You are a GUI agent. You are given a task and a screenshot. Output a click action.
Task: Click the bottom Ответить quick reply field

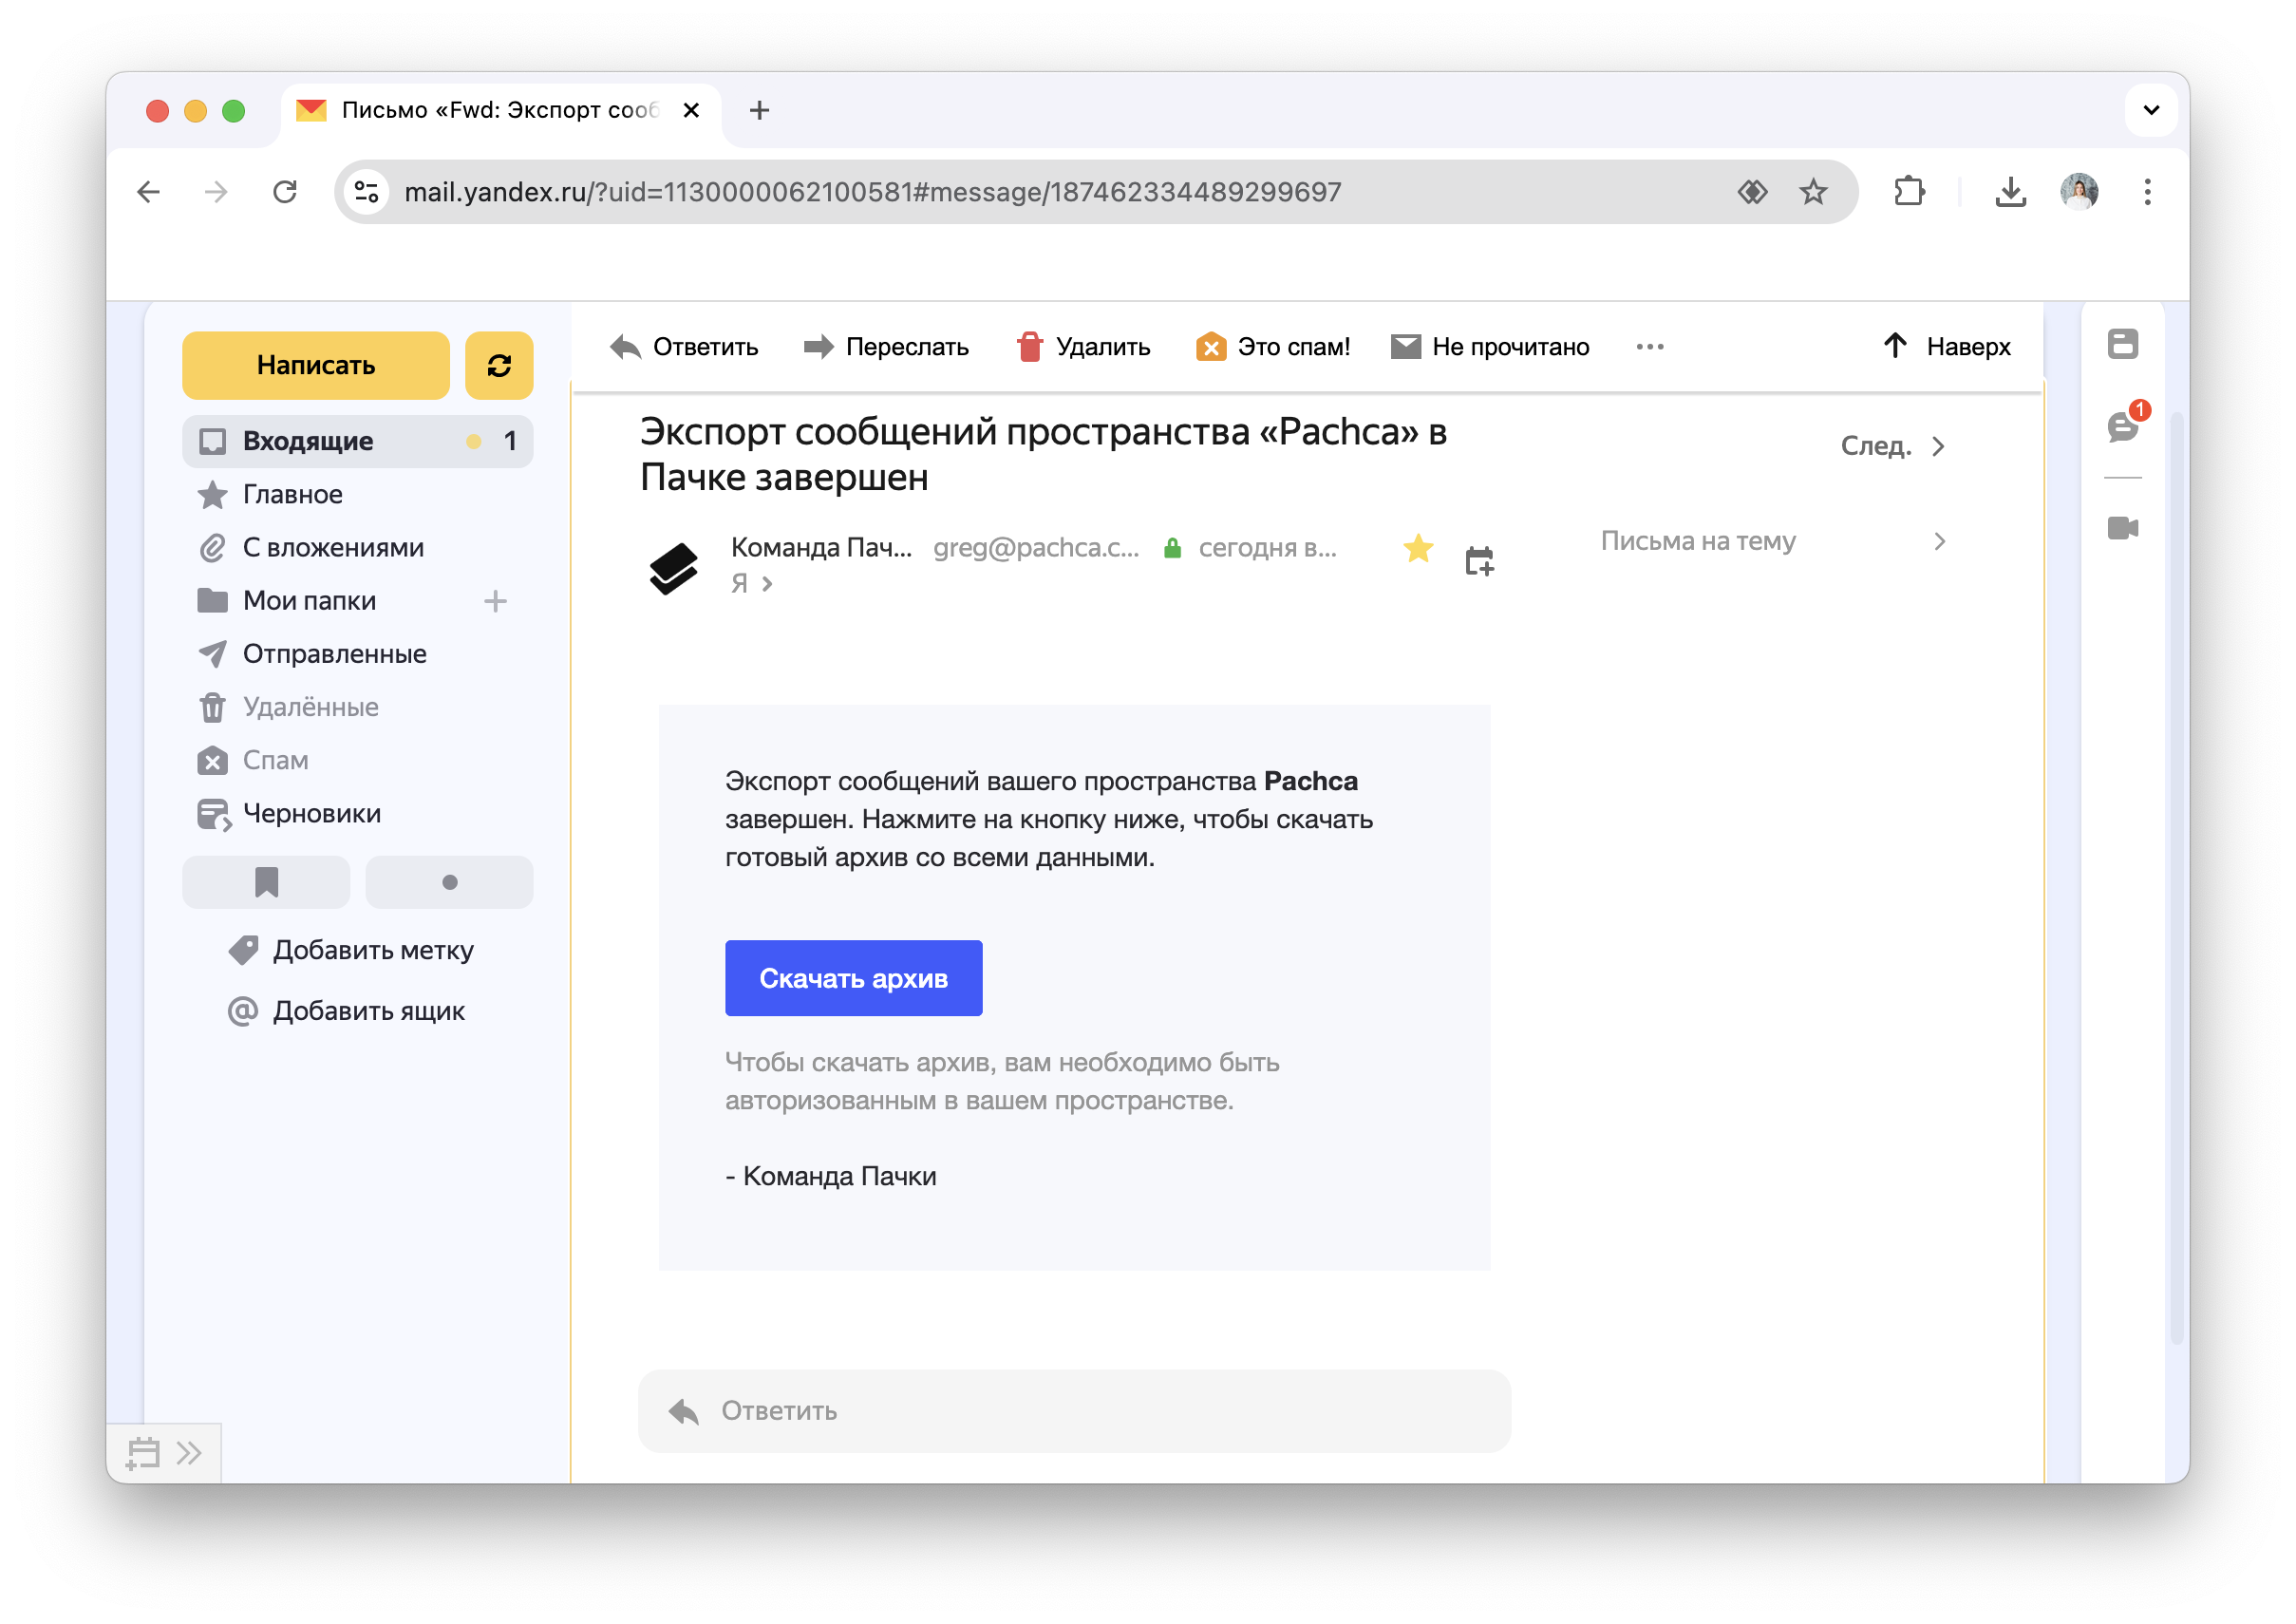point(1074,1411)
